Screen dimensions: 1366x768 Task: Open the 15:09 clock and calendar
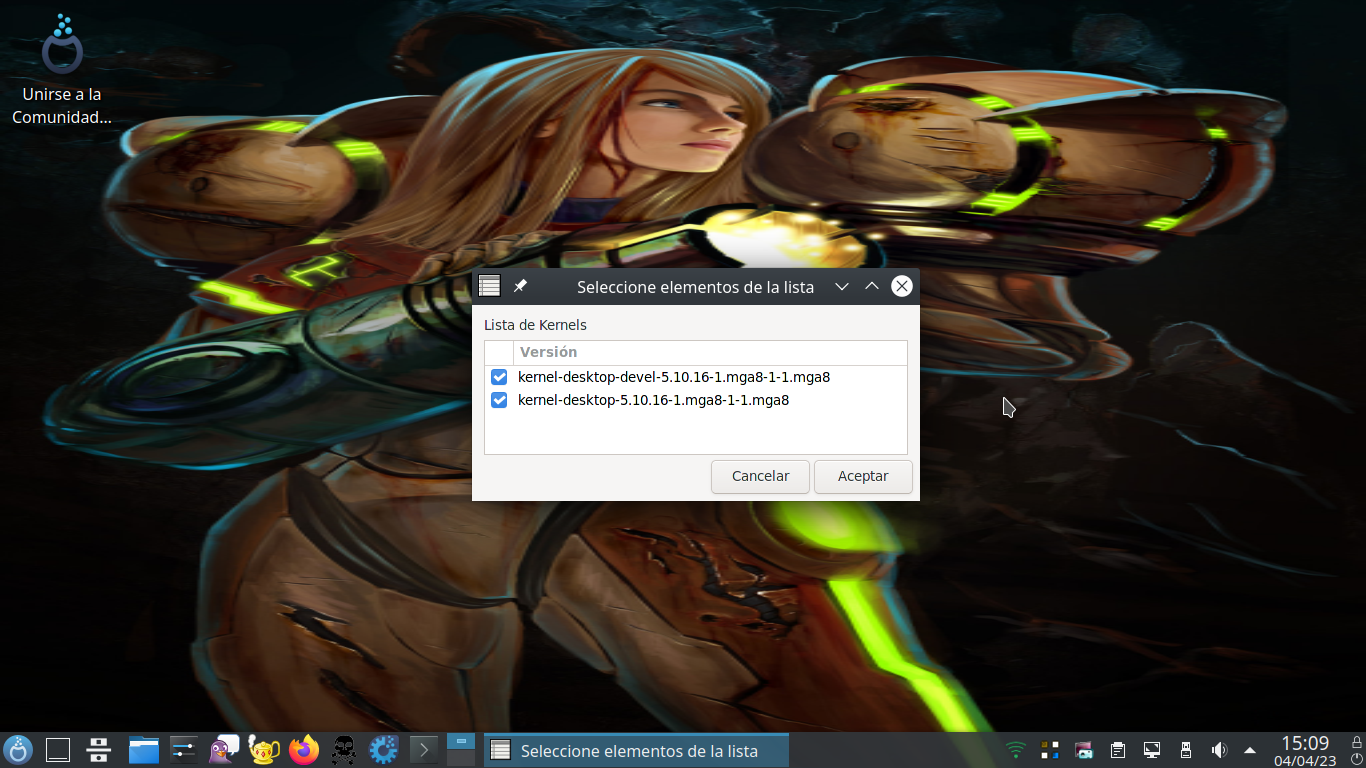(x=1305, y=750)
